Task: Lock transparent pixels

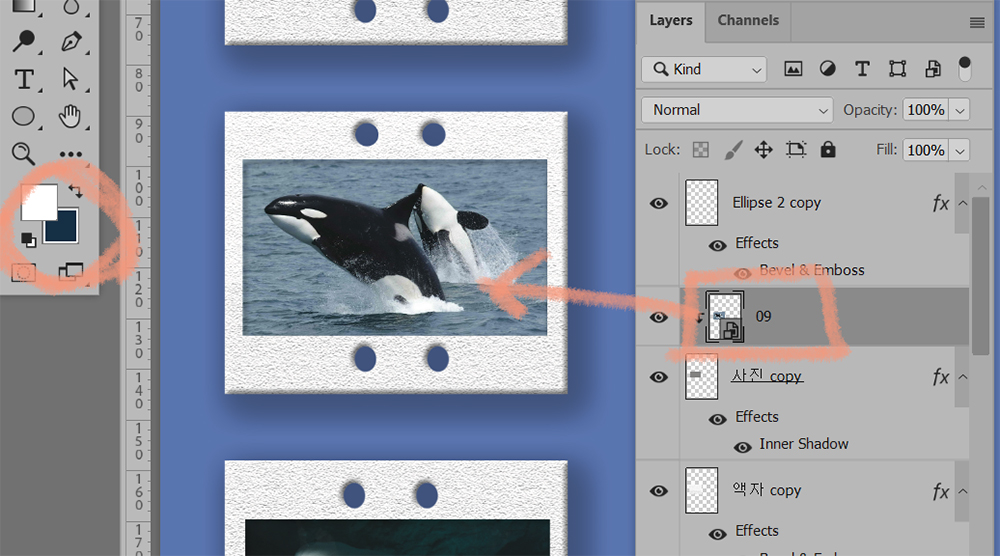Action: point(701,150)
